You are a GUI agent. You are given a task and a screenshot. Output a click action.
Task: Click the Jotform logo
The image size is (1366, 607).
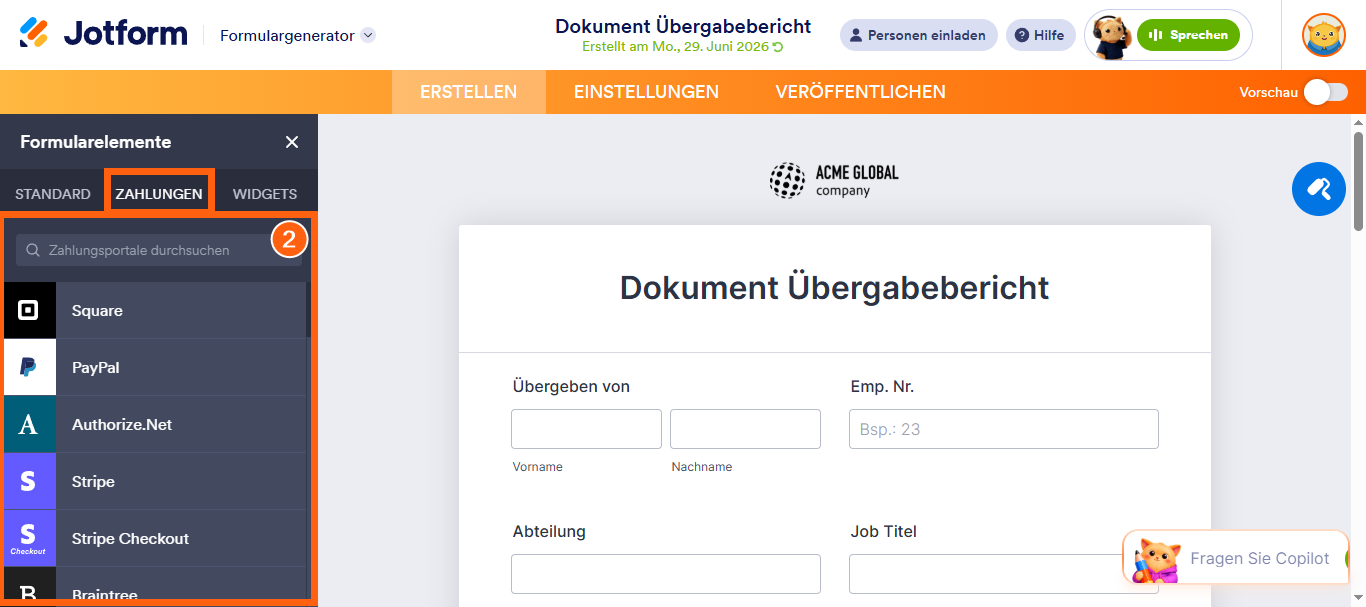pyautogui.click(x=103, y=34)
